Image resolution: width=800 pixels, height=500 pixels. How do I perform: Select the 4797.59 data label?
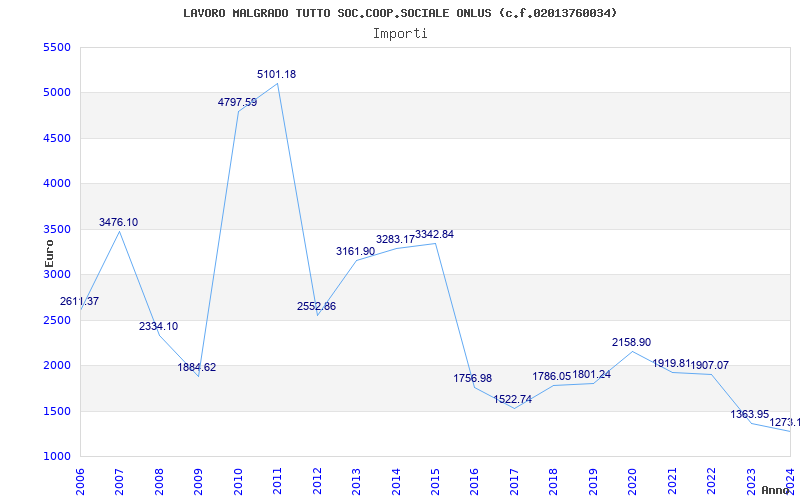coord(237,102)
